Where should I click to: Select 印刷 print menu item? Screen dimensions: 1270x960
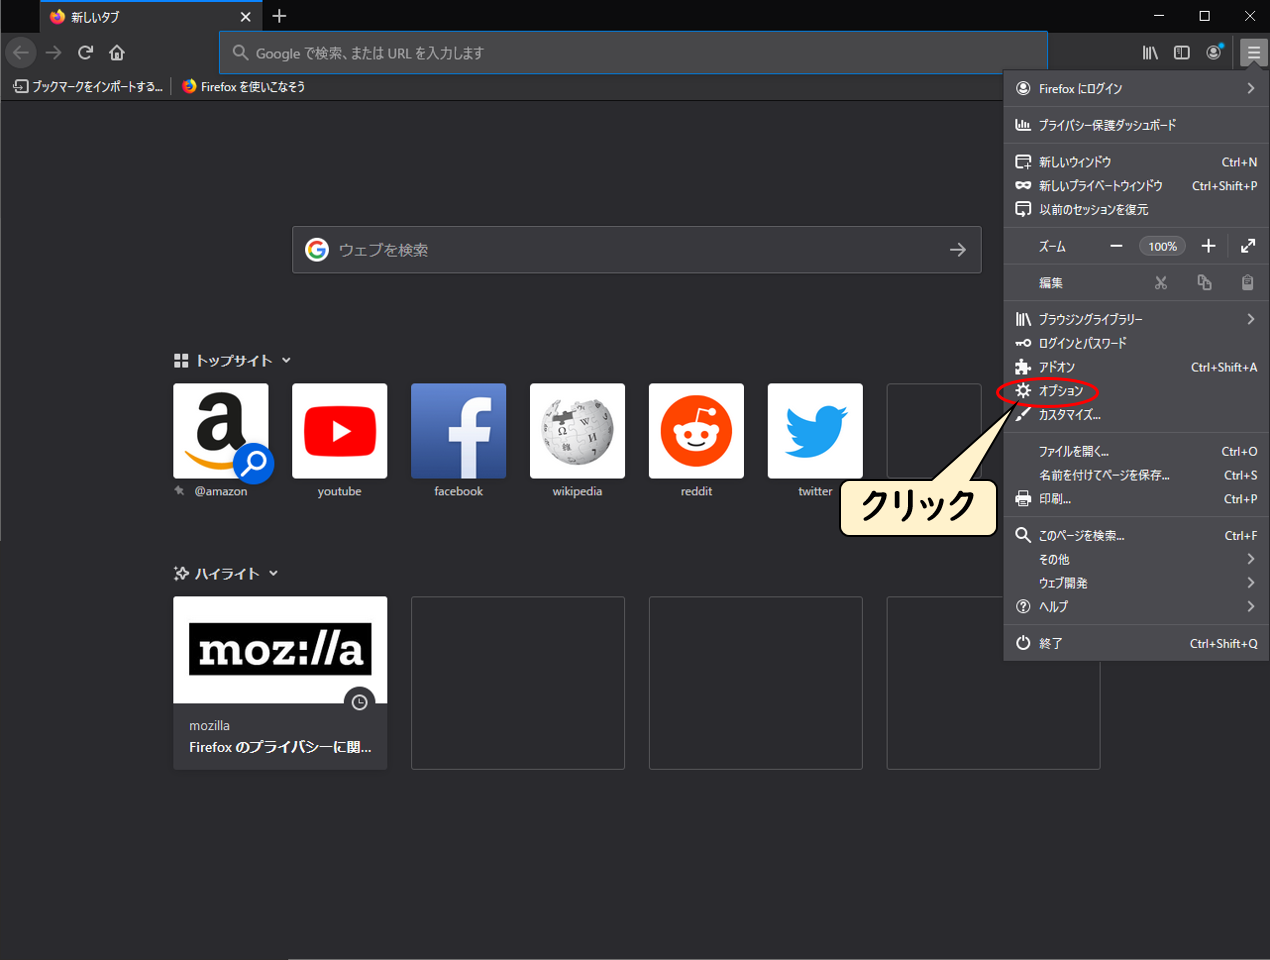(1136, 499)
